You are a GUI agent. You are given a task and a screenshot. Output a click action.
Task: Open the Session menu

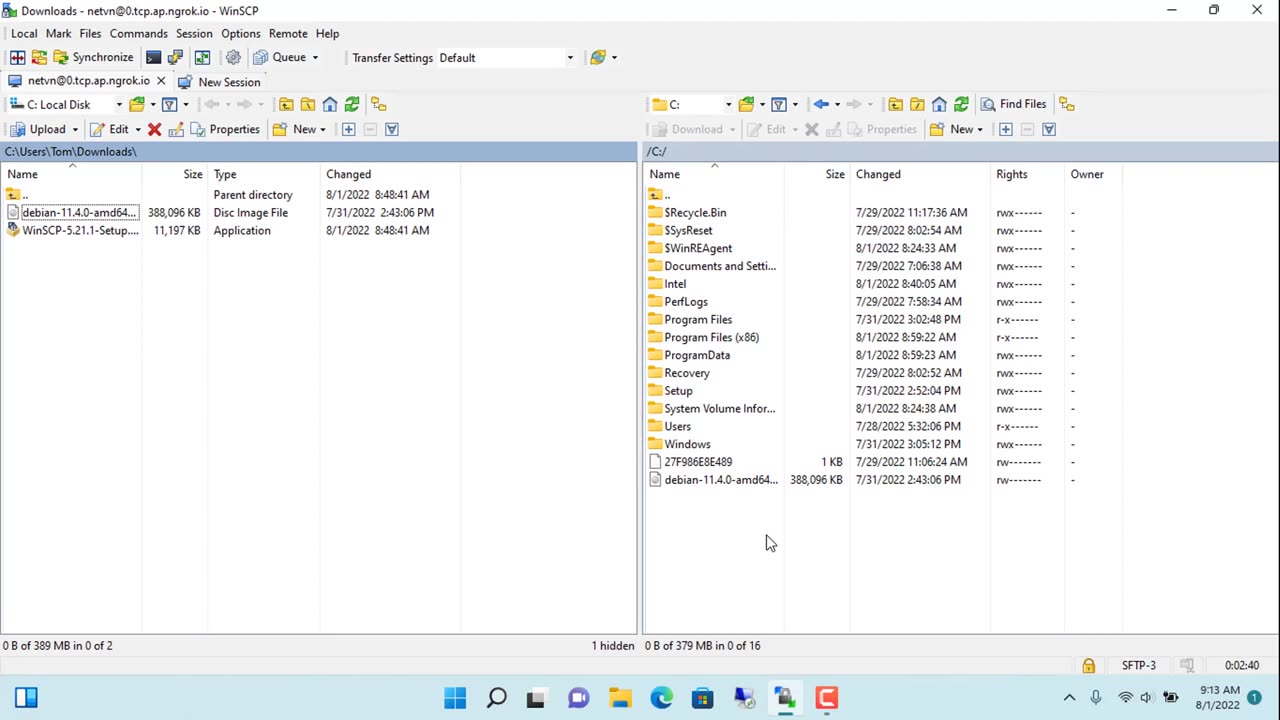point(194,33)
